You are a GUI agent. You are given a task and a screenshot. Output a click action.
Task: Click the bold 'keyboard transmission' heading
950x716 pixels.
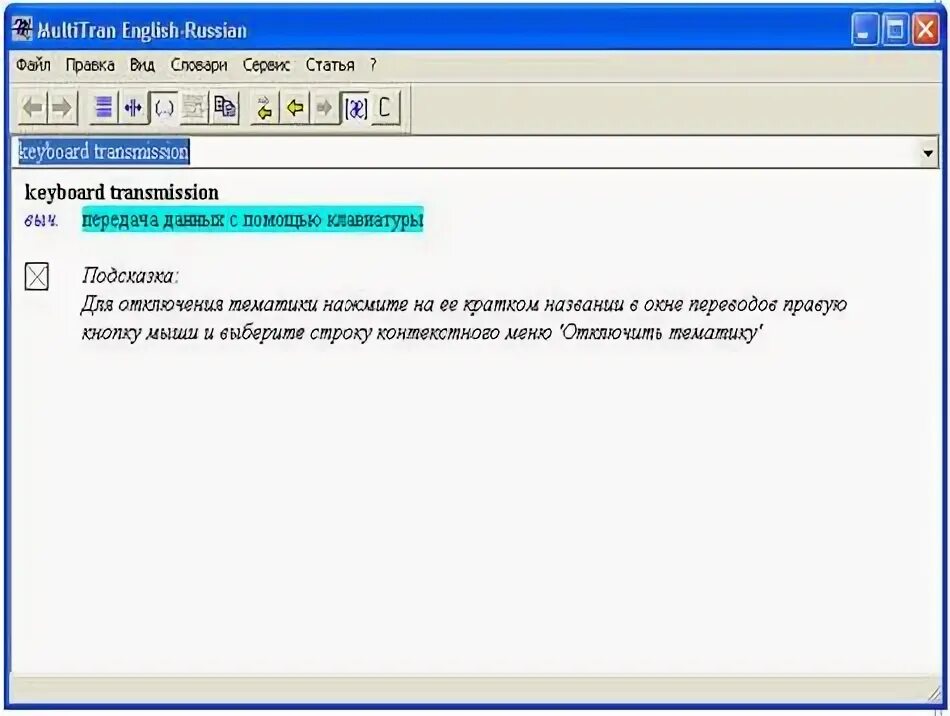point(122,193)
